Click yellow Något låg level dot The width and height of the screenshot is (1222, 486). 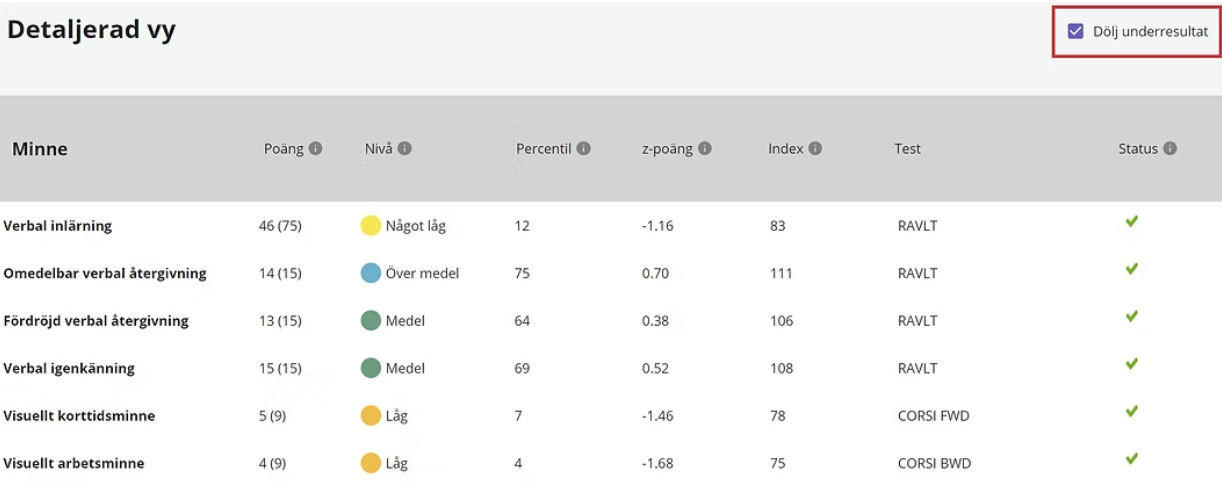tap(370, 226)
